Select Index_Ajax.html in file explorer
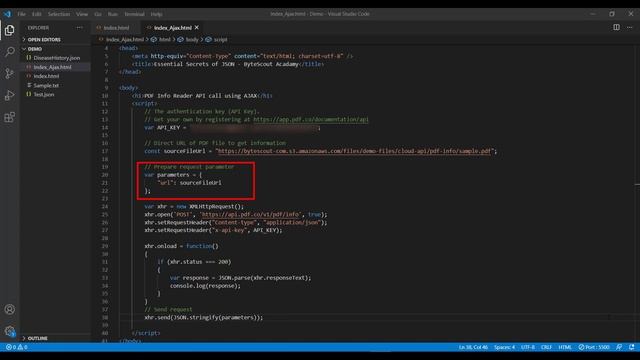The image size is (640, 360). pyautogui.click(x=52, y=67)
